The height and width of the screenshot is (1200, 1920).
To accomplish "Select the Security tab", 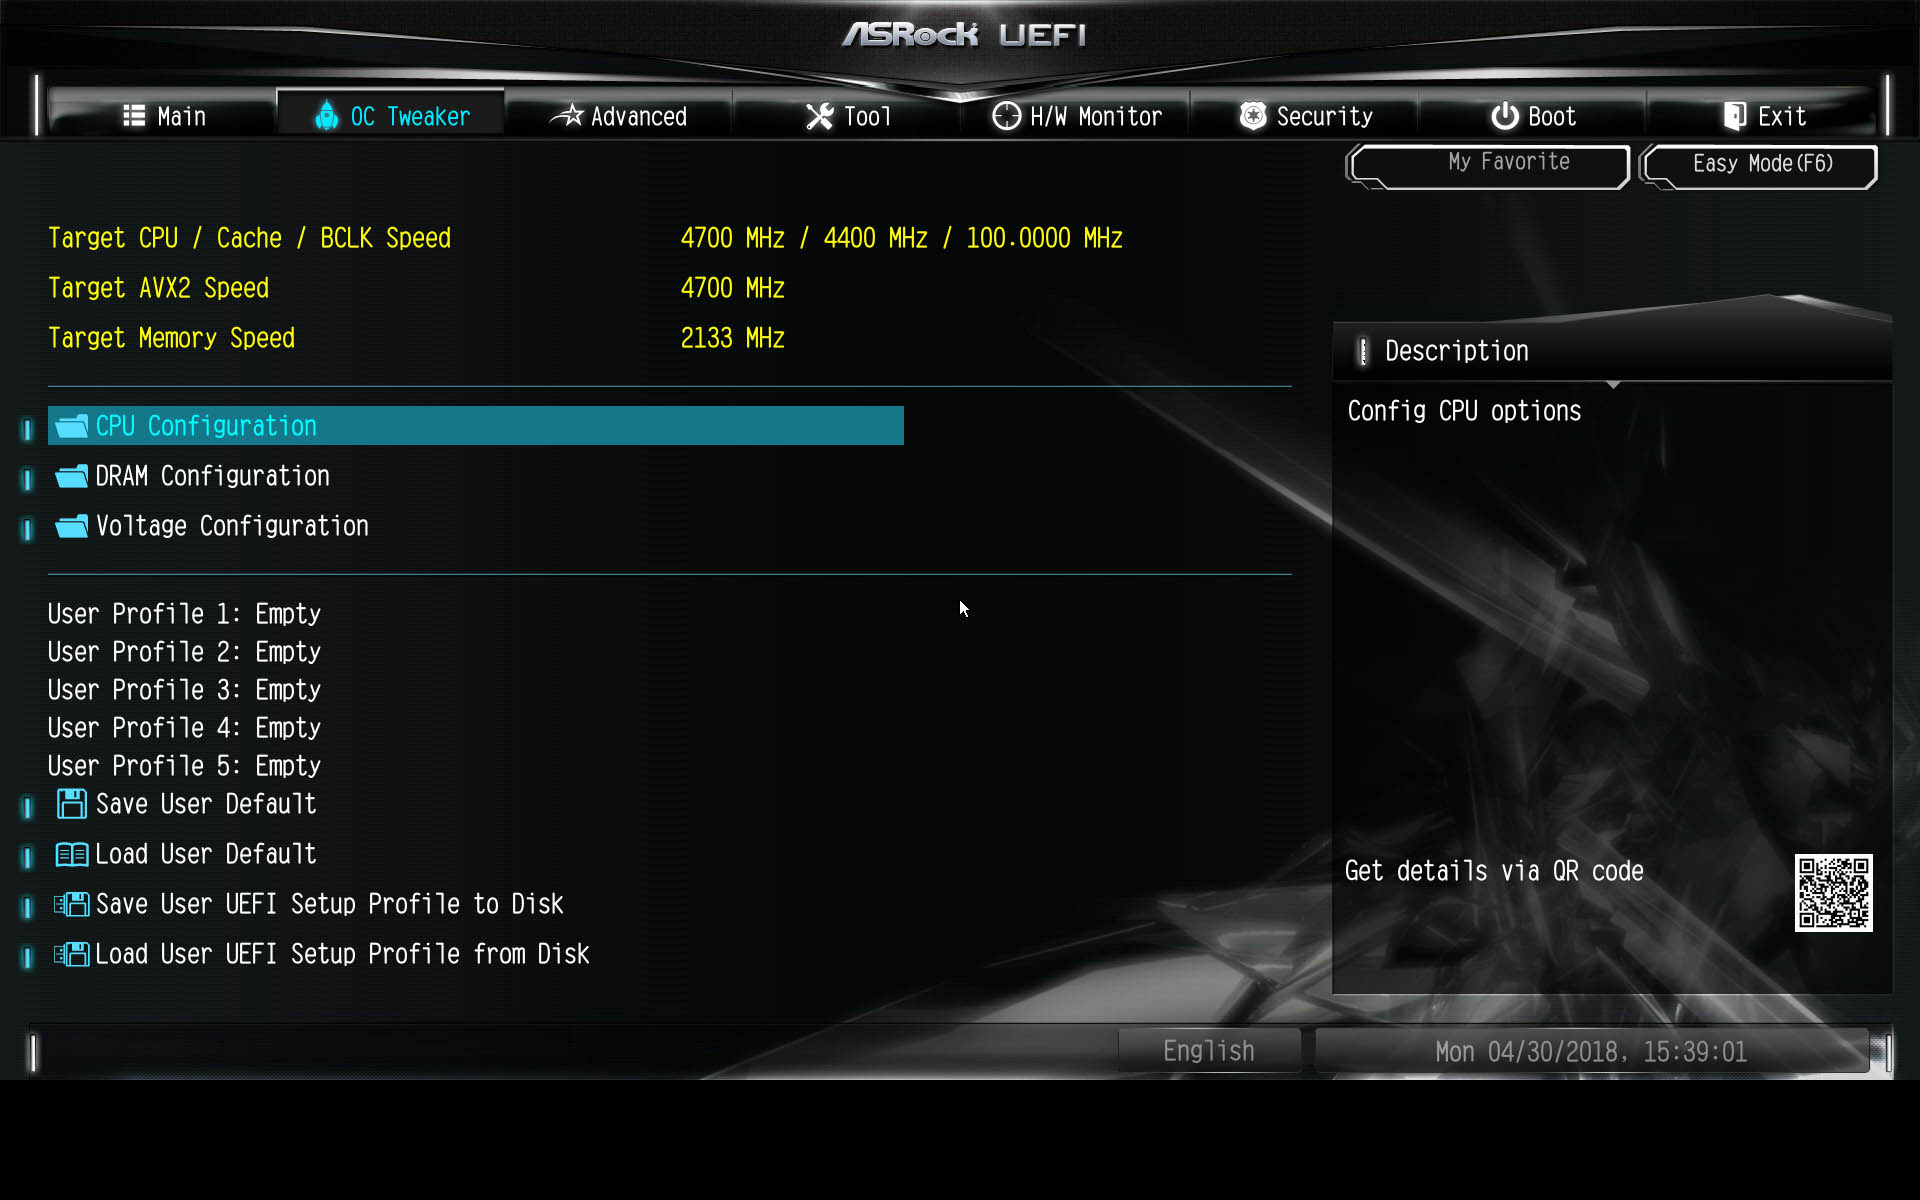I will point(1305,116).
